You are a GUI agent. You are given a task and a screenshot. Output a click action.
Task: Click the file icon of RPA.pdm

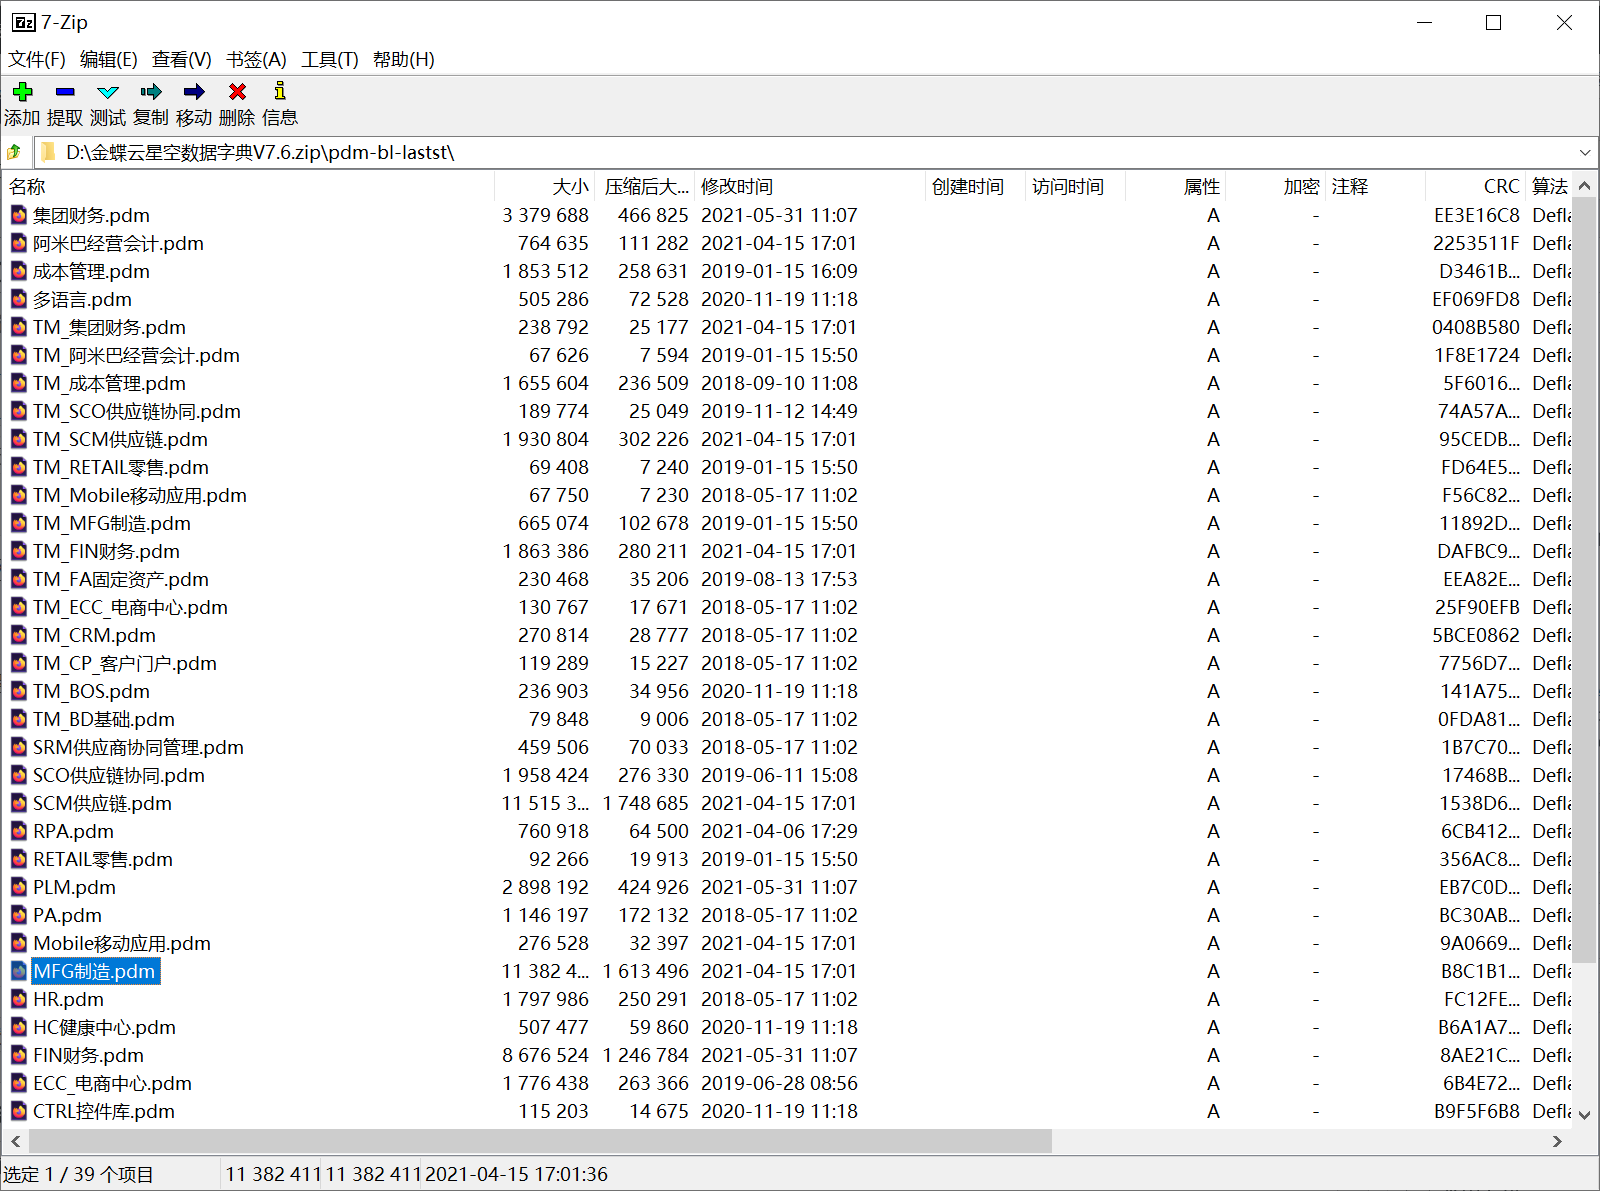click(x=19, y=831)
